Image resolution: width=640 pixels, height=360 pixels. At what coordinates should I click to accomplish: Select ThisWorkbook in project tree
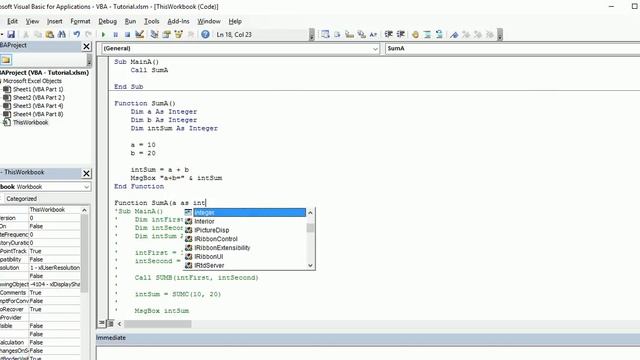pos(30,122)
